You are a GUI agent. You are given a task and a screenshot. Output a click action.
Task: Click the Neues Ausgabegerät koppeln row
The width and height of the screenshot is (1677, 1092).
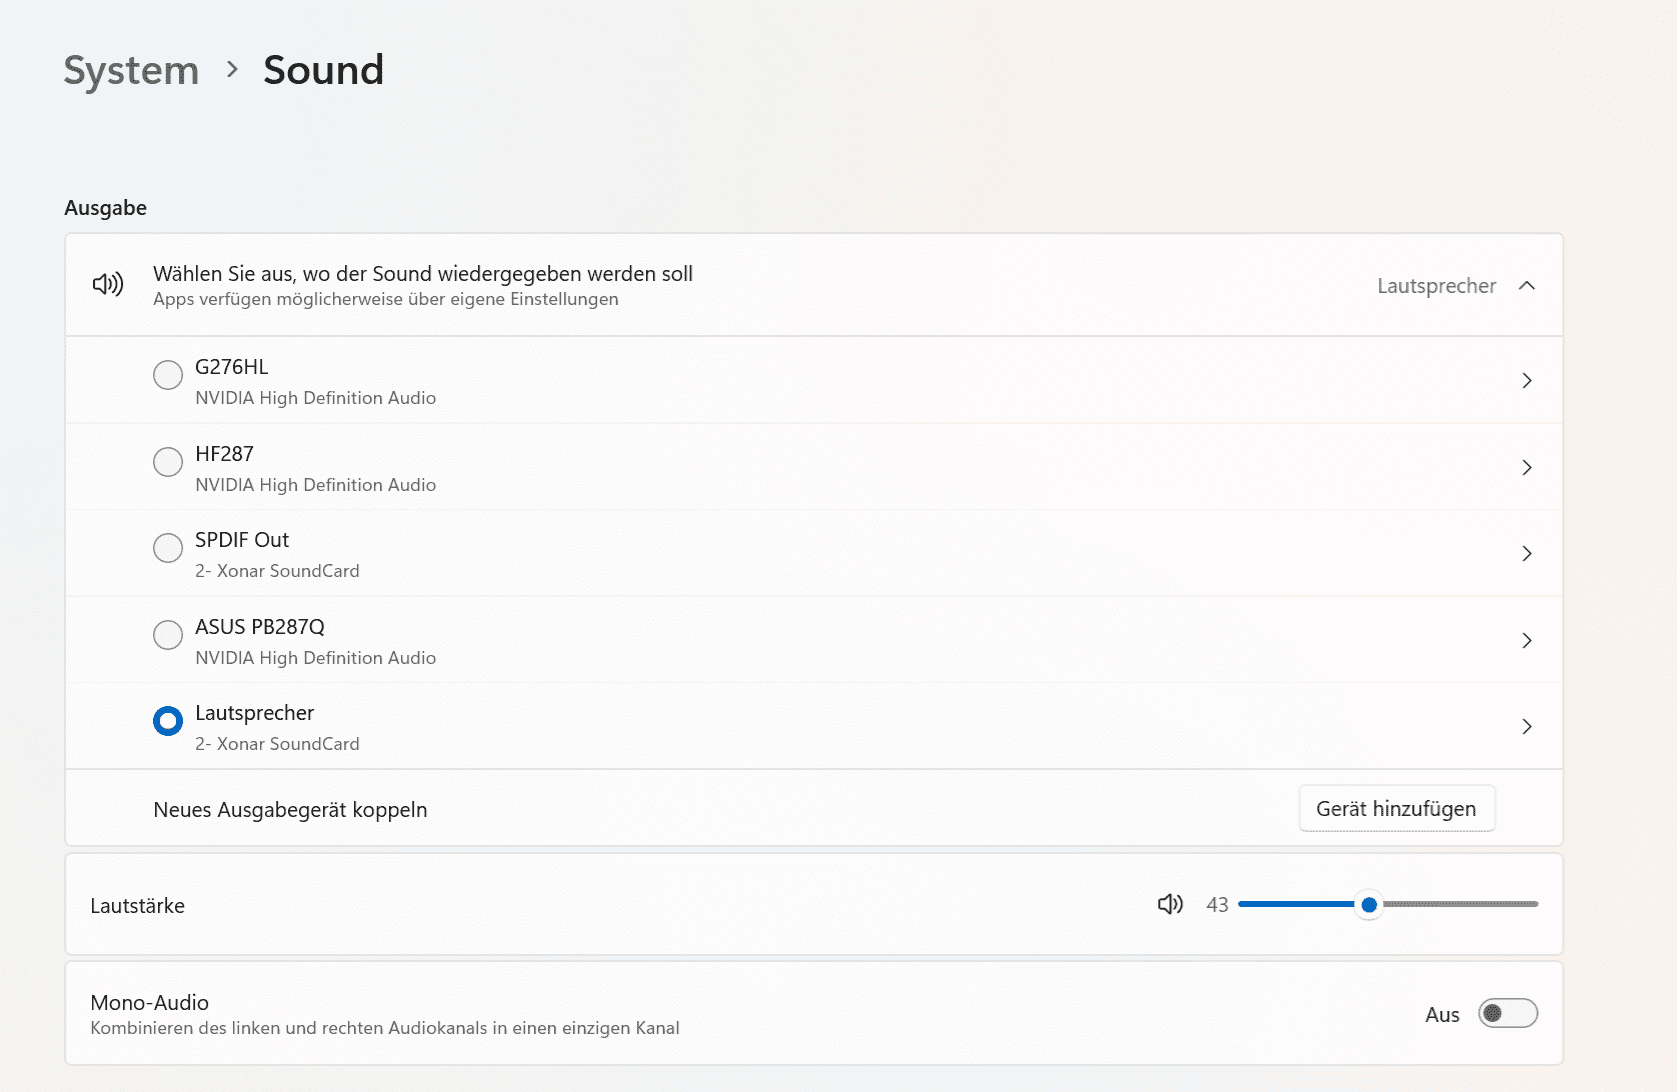tap(290, 810)
